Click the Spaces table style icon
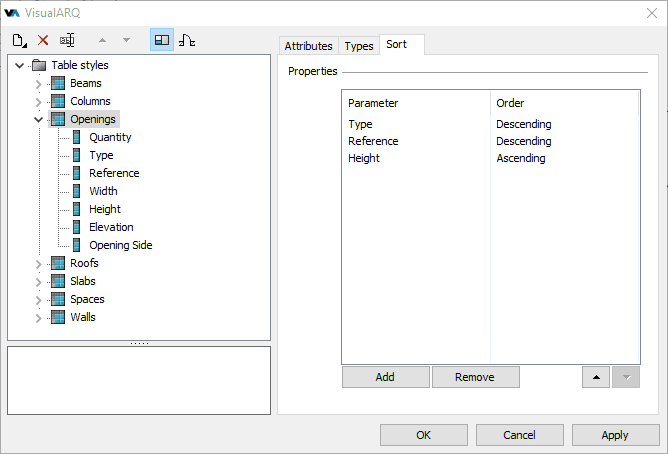The width and height of the screenshot is (668, 454). 58,299
